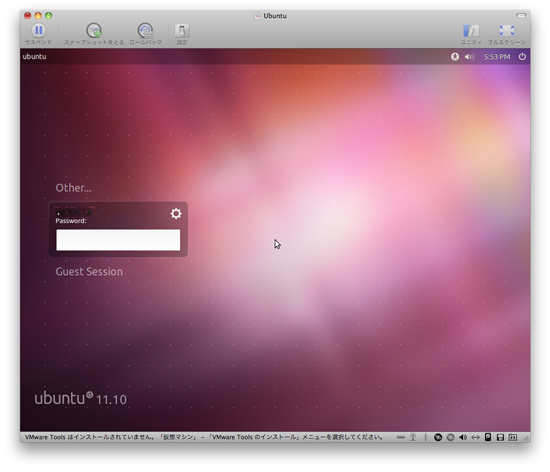Image resolution: width=550 pixels, height=472 pixels.
Task: Click the network adapter arrows icon
Action: [x=475, y=437]
